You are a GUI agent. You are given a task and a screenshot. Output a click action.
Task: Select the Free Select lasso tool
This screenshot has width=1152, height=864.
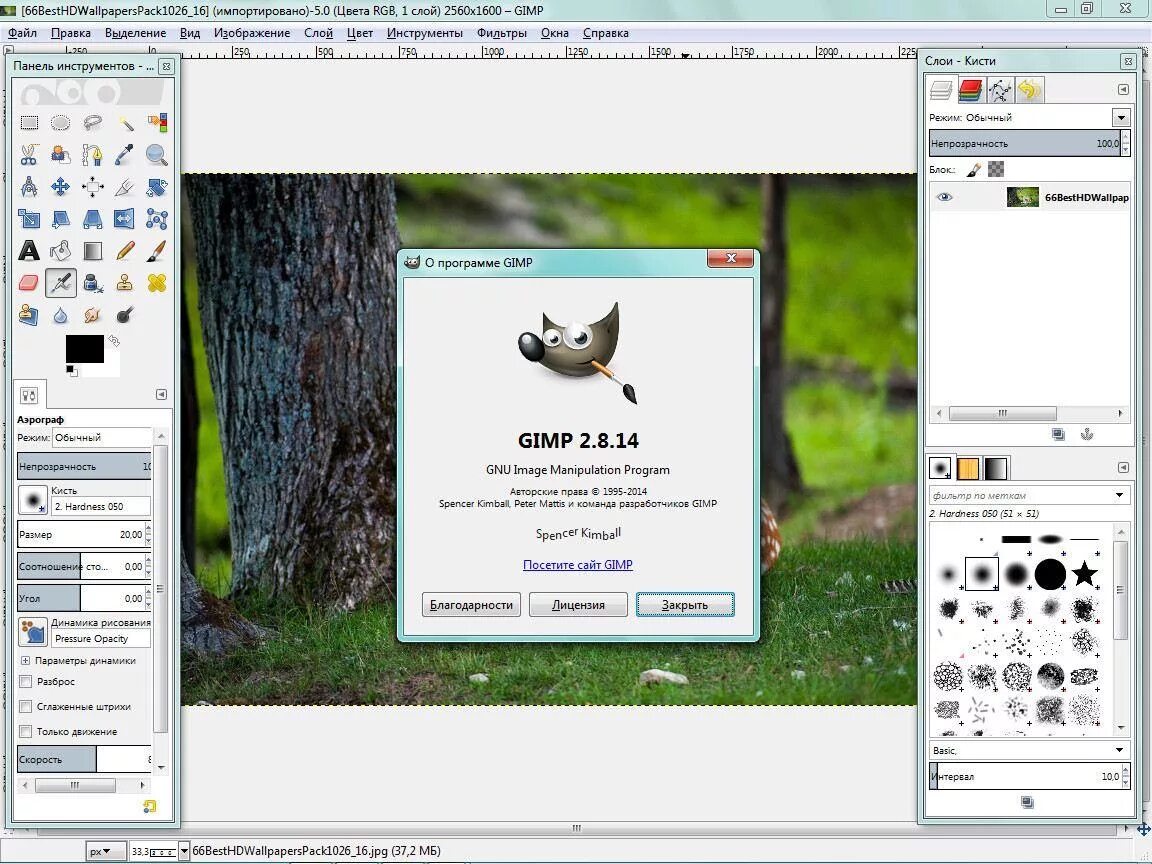[93, 123]
